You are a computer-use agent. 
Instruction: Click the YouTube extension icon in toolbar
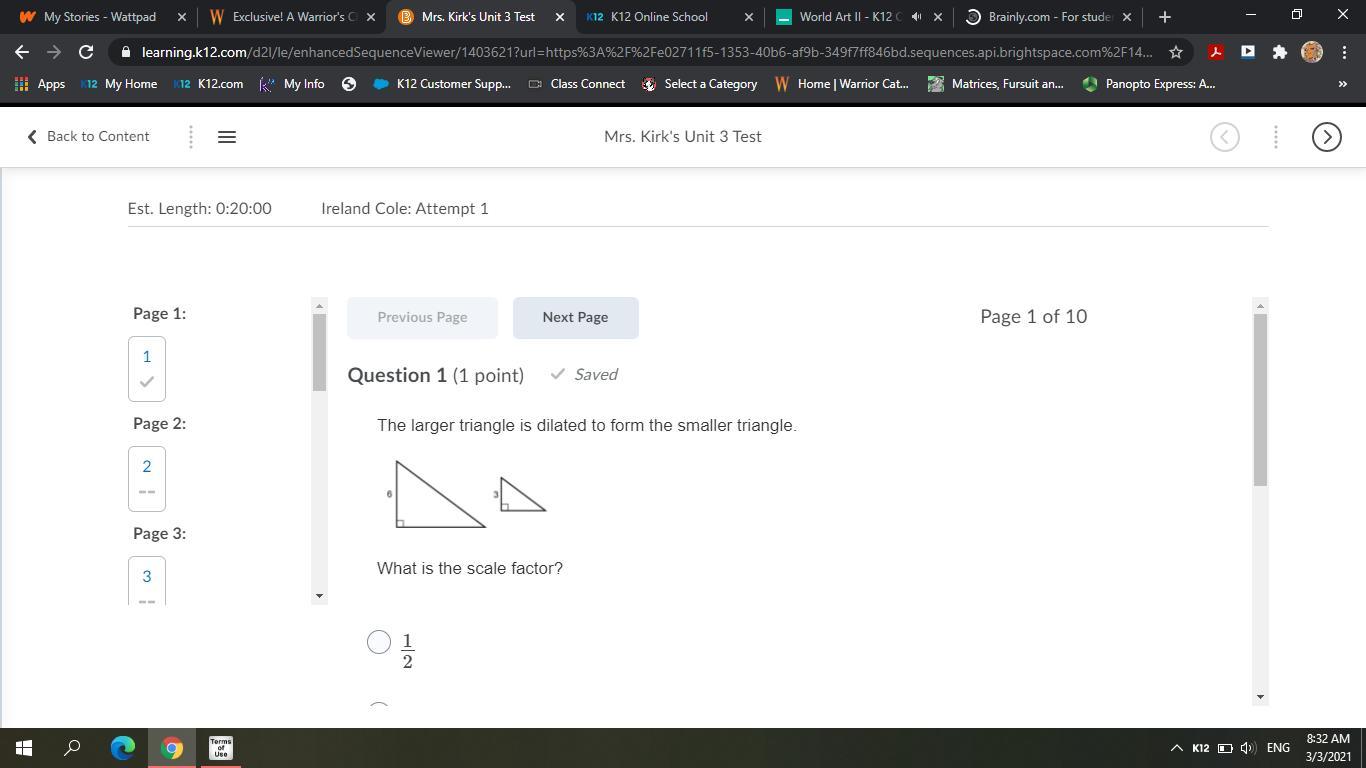[1248, 52]
